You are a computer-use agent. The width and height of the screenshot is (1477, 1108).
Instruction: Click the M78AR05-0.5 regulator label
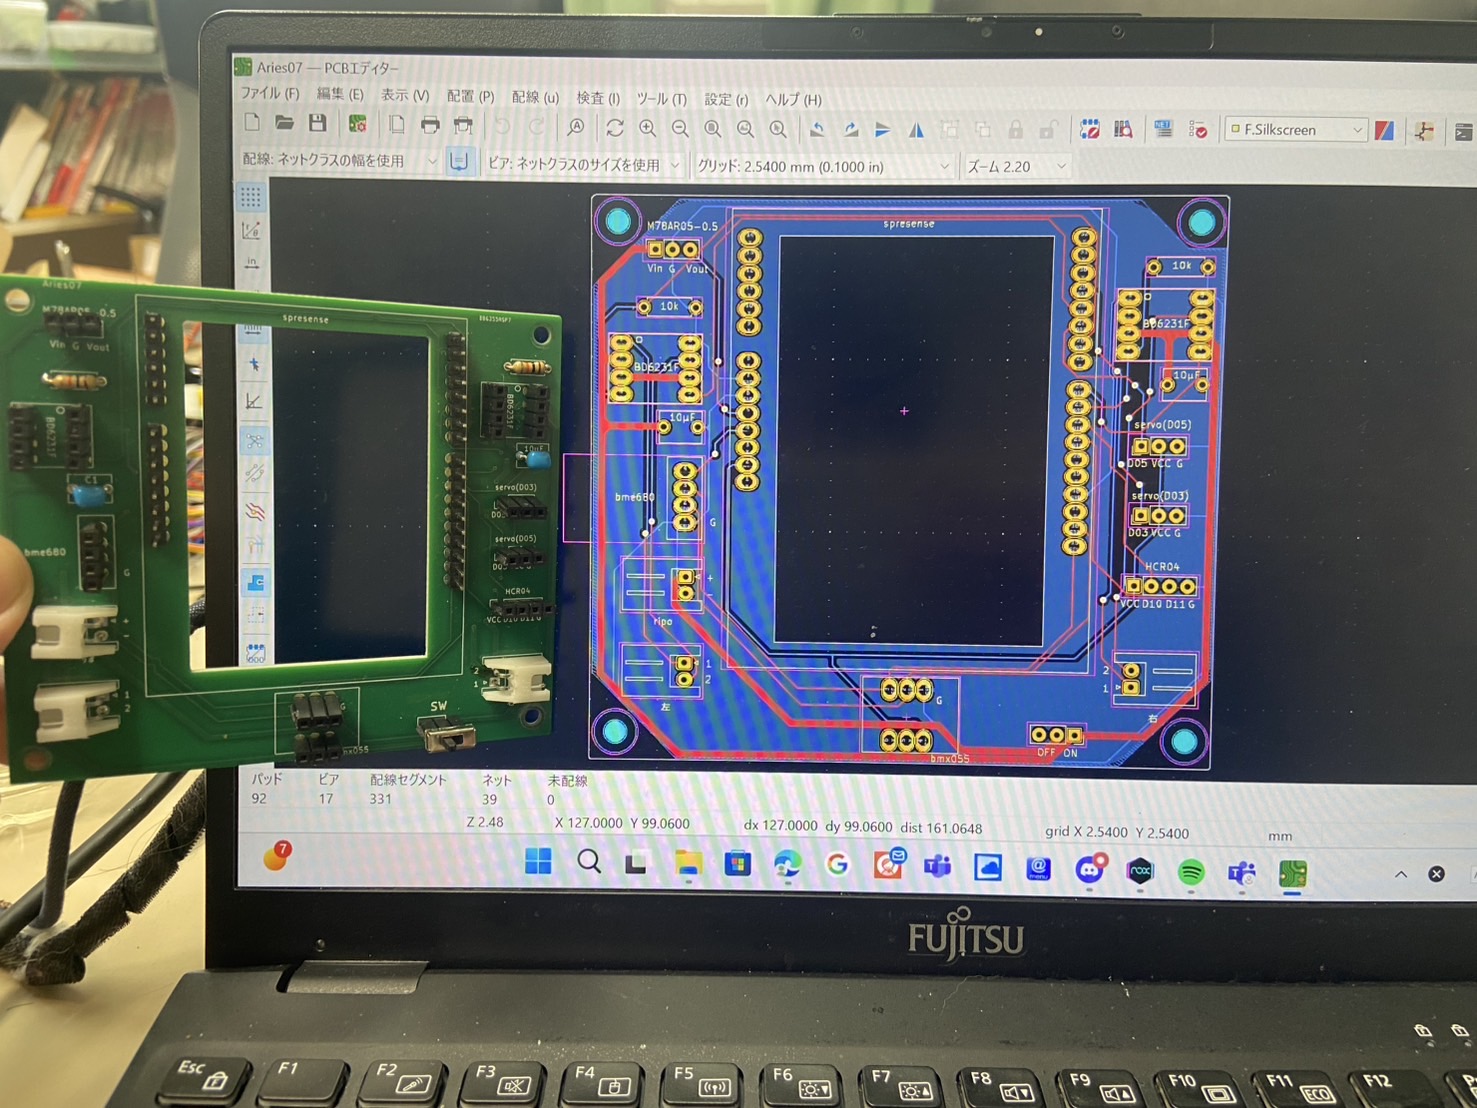pos(682,226)
